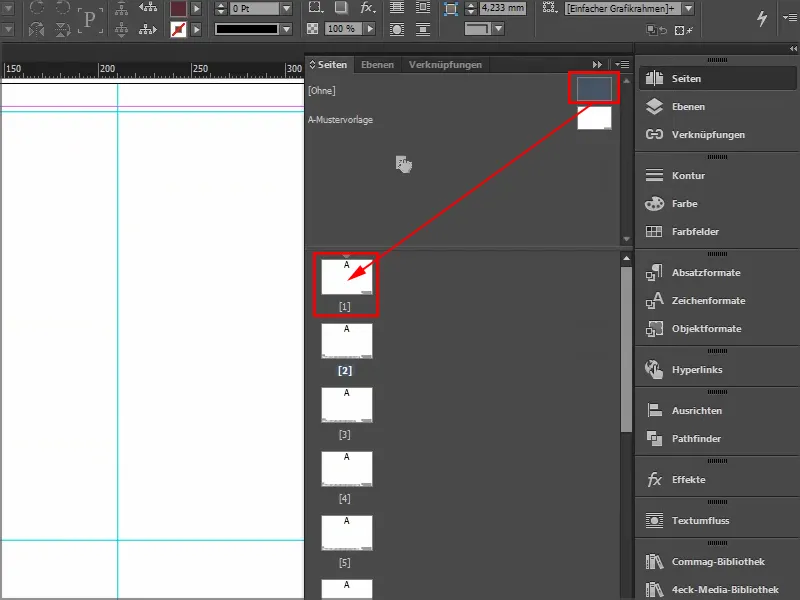Open stroke weight 0 Pt dropdown
The width and height of the screenshot is (800, 600).
point(287,9)
